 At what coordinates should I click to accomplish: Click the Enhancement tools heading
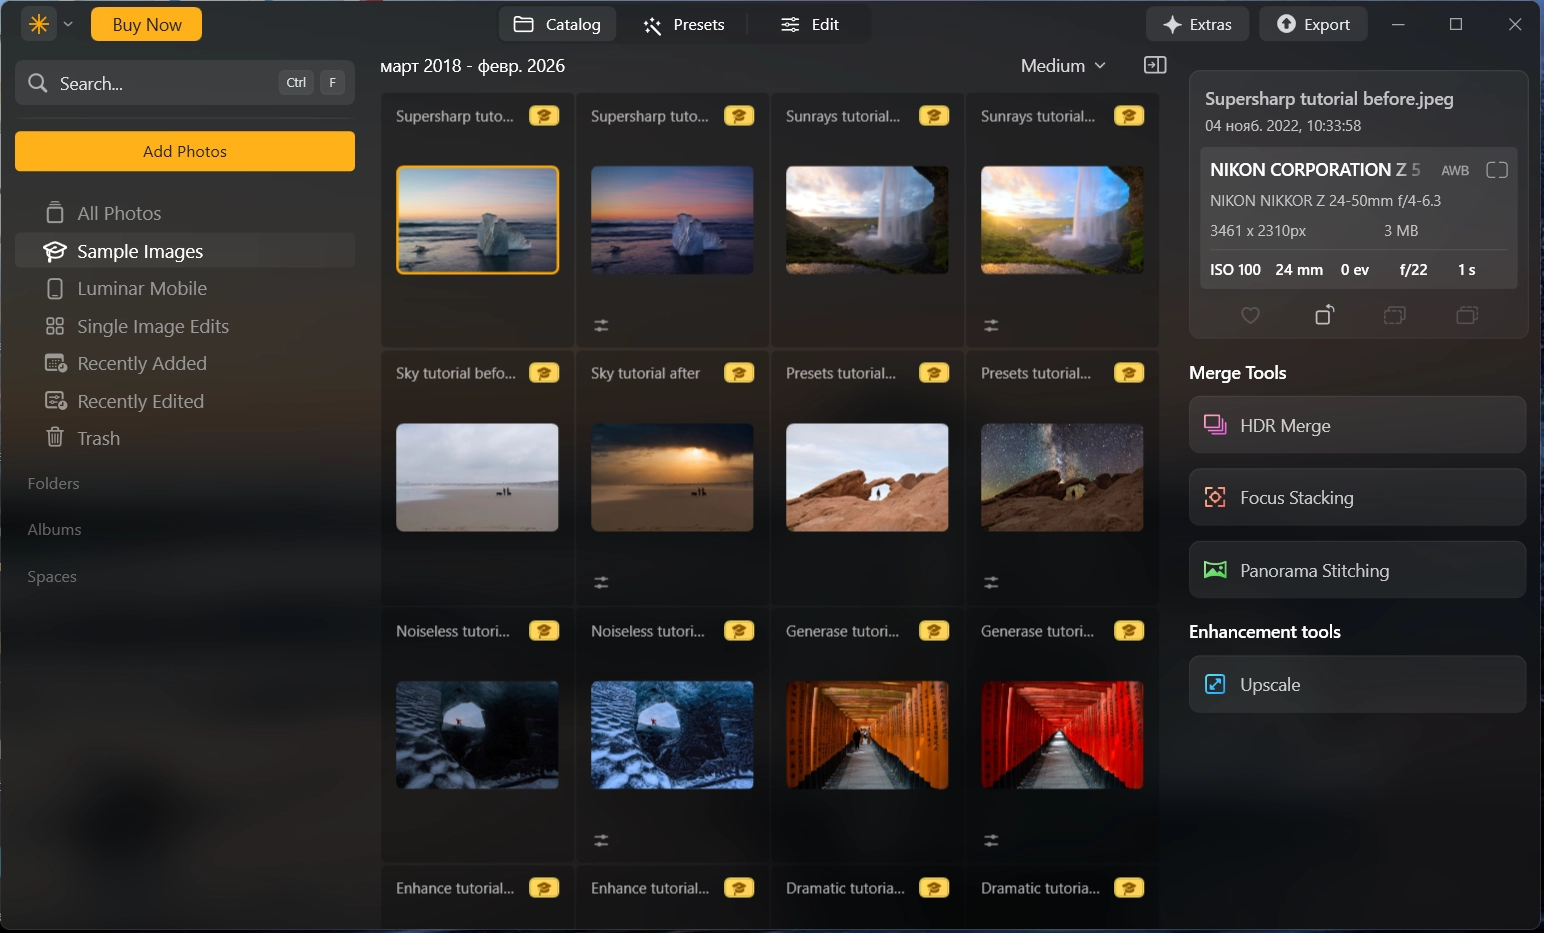[1265, 631]
